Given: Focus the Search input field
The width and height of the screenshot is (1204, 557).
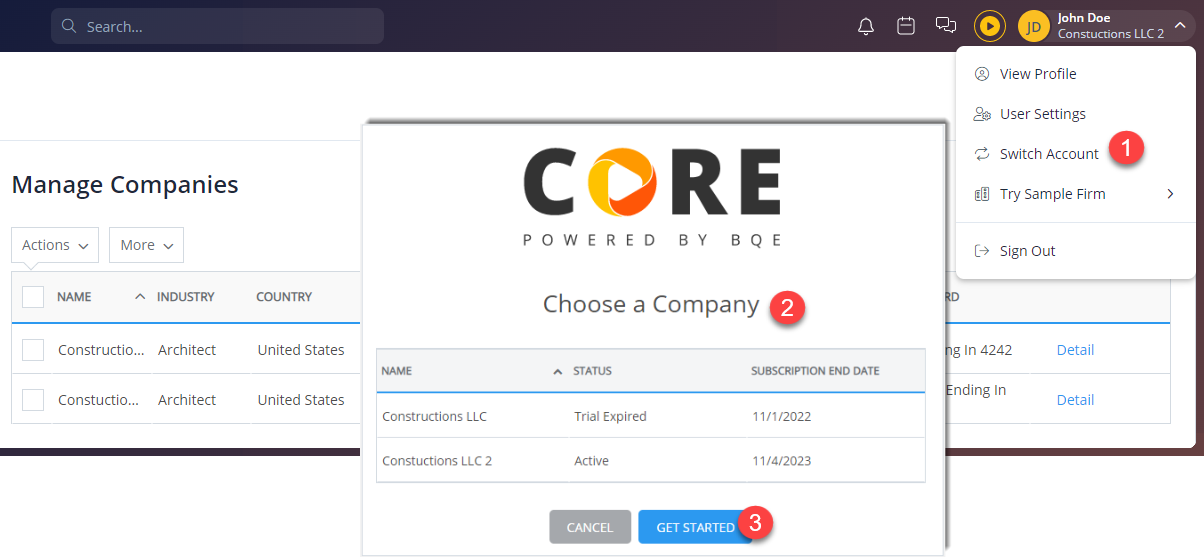Looking at the screenshot, I should [x=217, y=26].
